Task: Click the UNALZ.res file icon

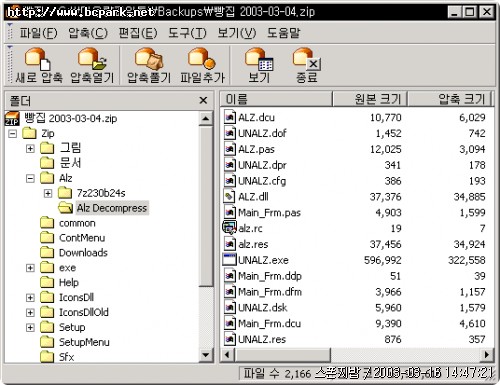Action: [230, 339]
